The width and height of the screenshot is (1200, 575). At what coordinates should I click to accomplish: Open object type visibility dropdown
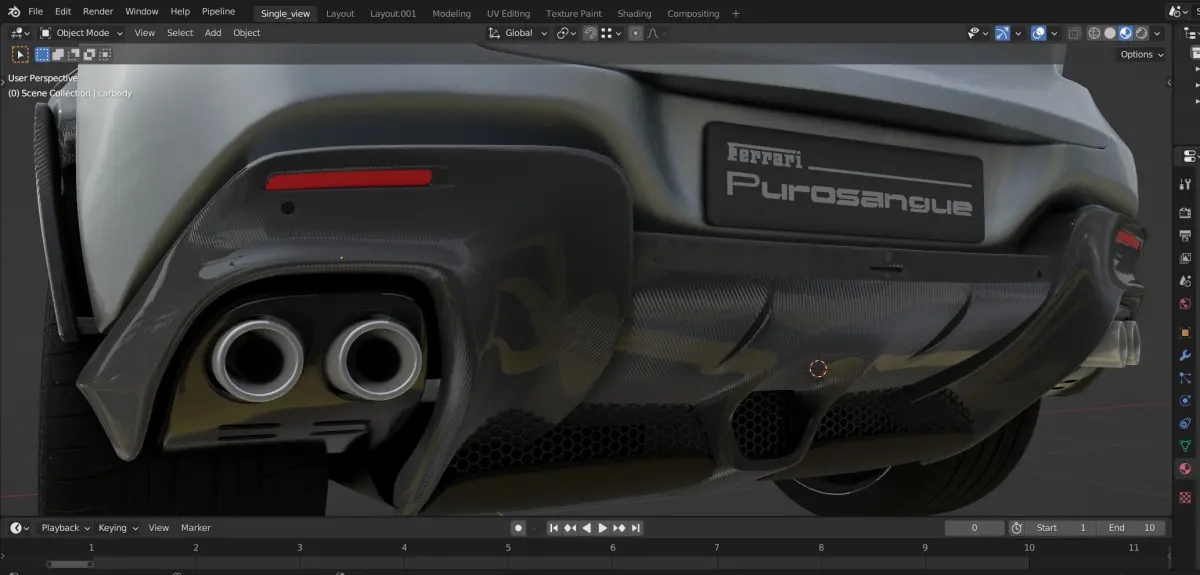pos(978,33)
